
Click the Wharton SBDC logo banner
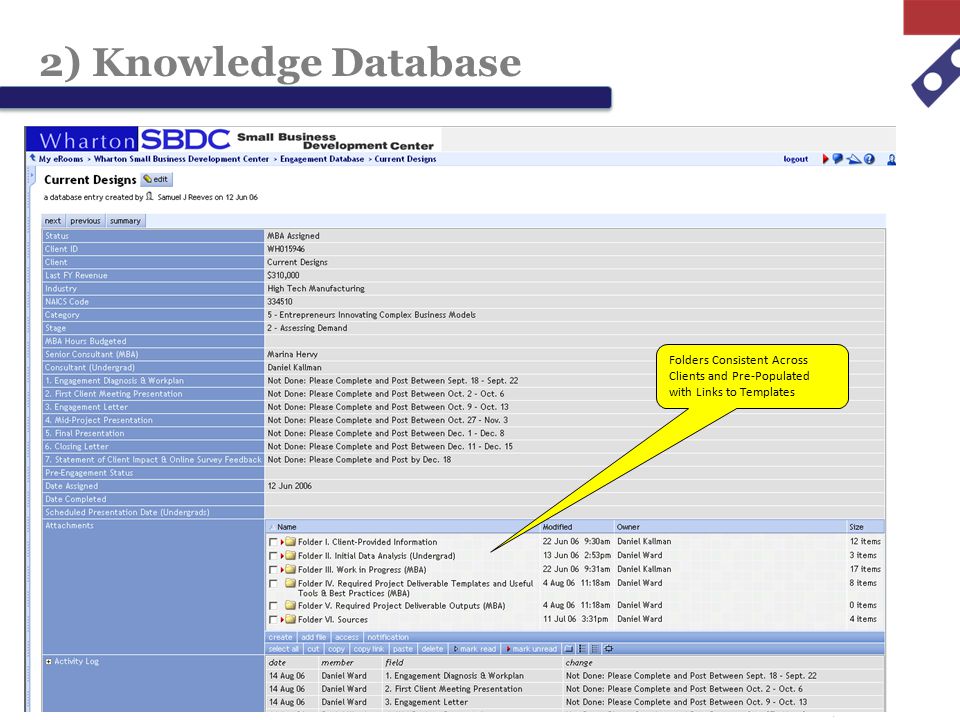[x=233, y=140]
